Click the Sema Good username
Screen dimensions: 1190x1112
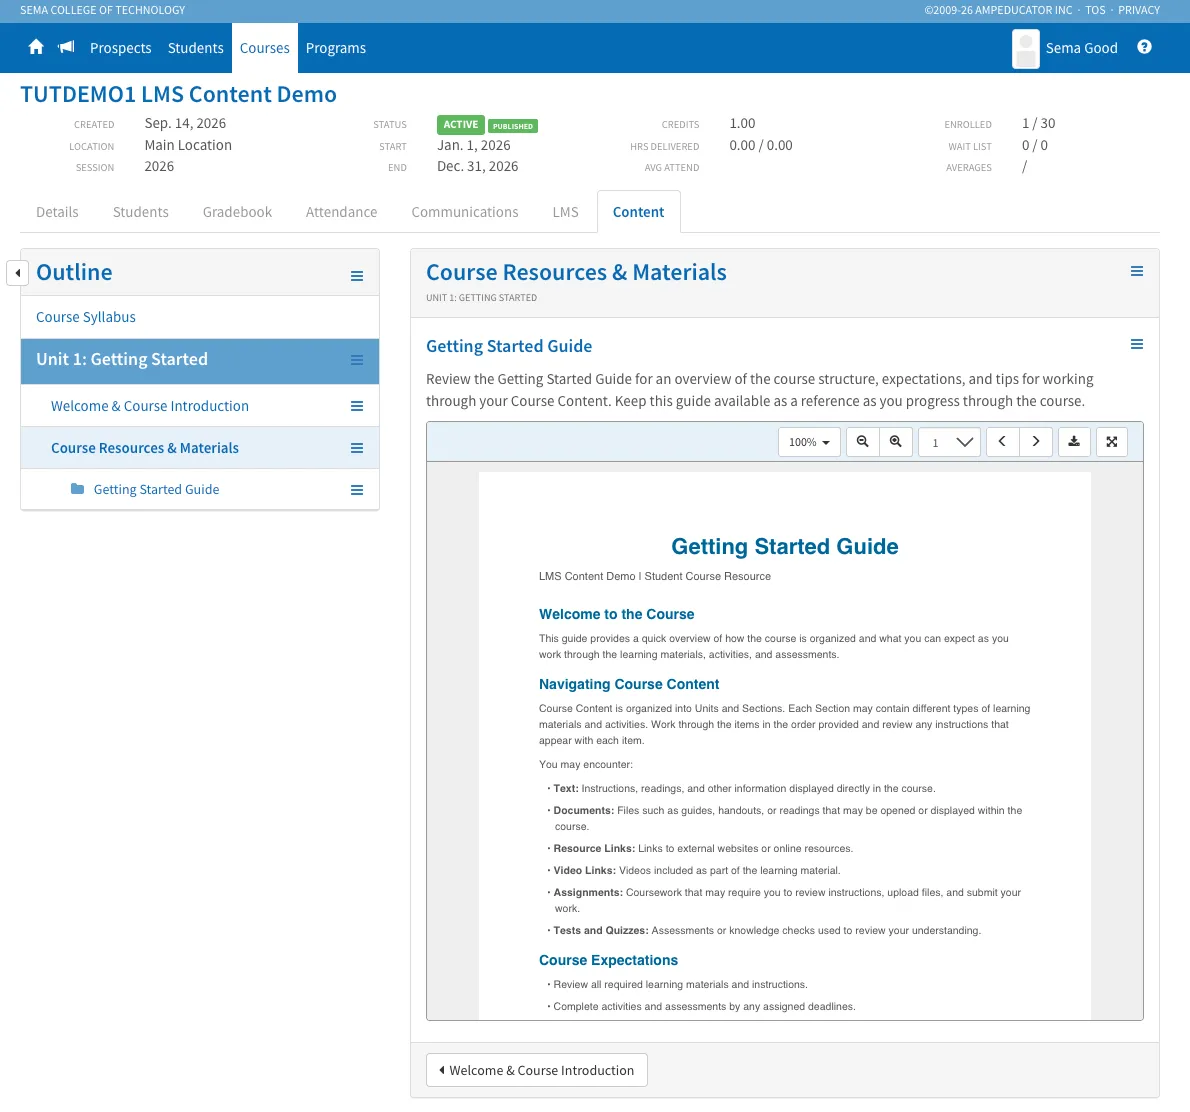[1081, 48]
